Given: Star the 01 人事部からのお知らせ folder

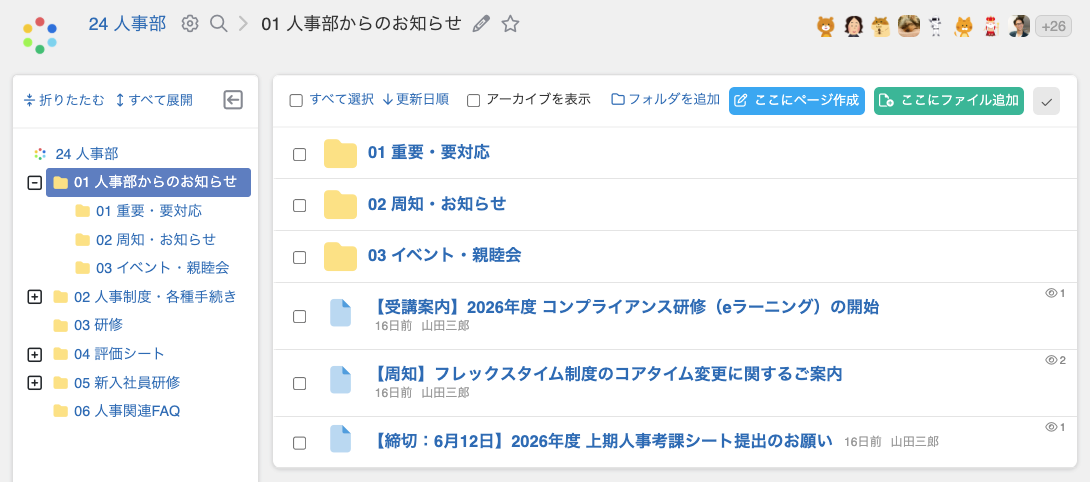Looking at the screenshot, I should coord(510,24).
